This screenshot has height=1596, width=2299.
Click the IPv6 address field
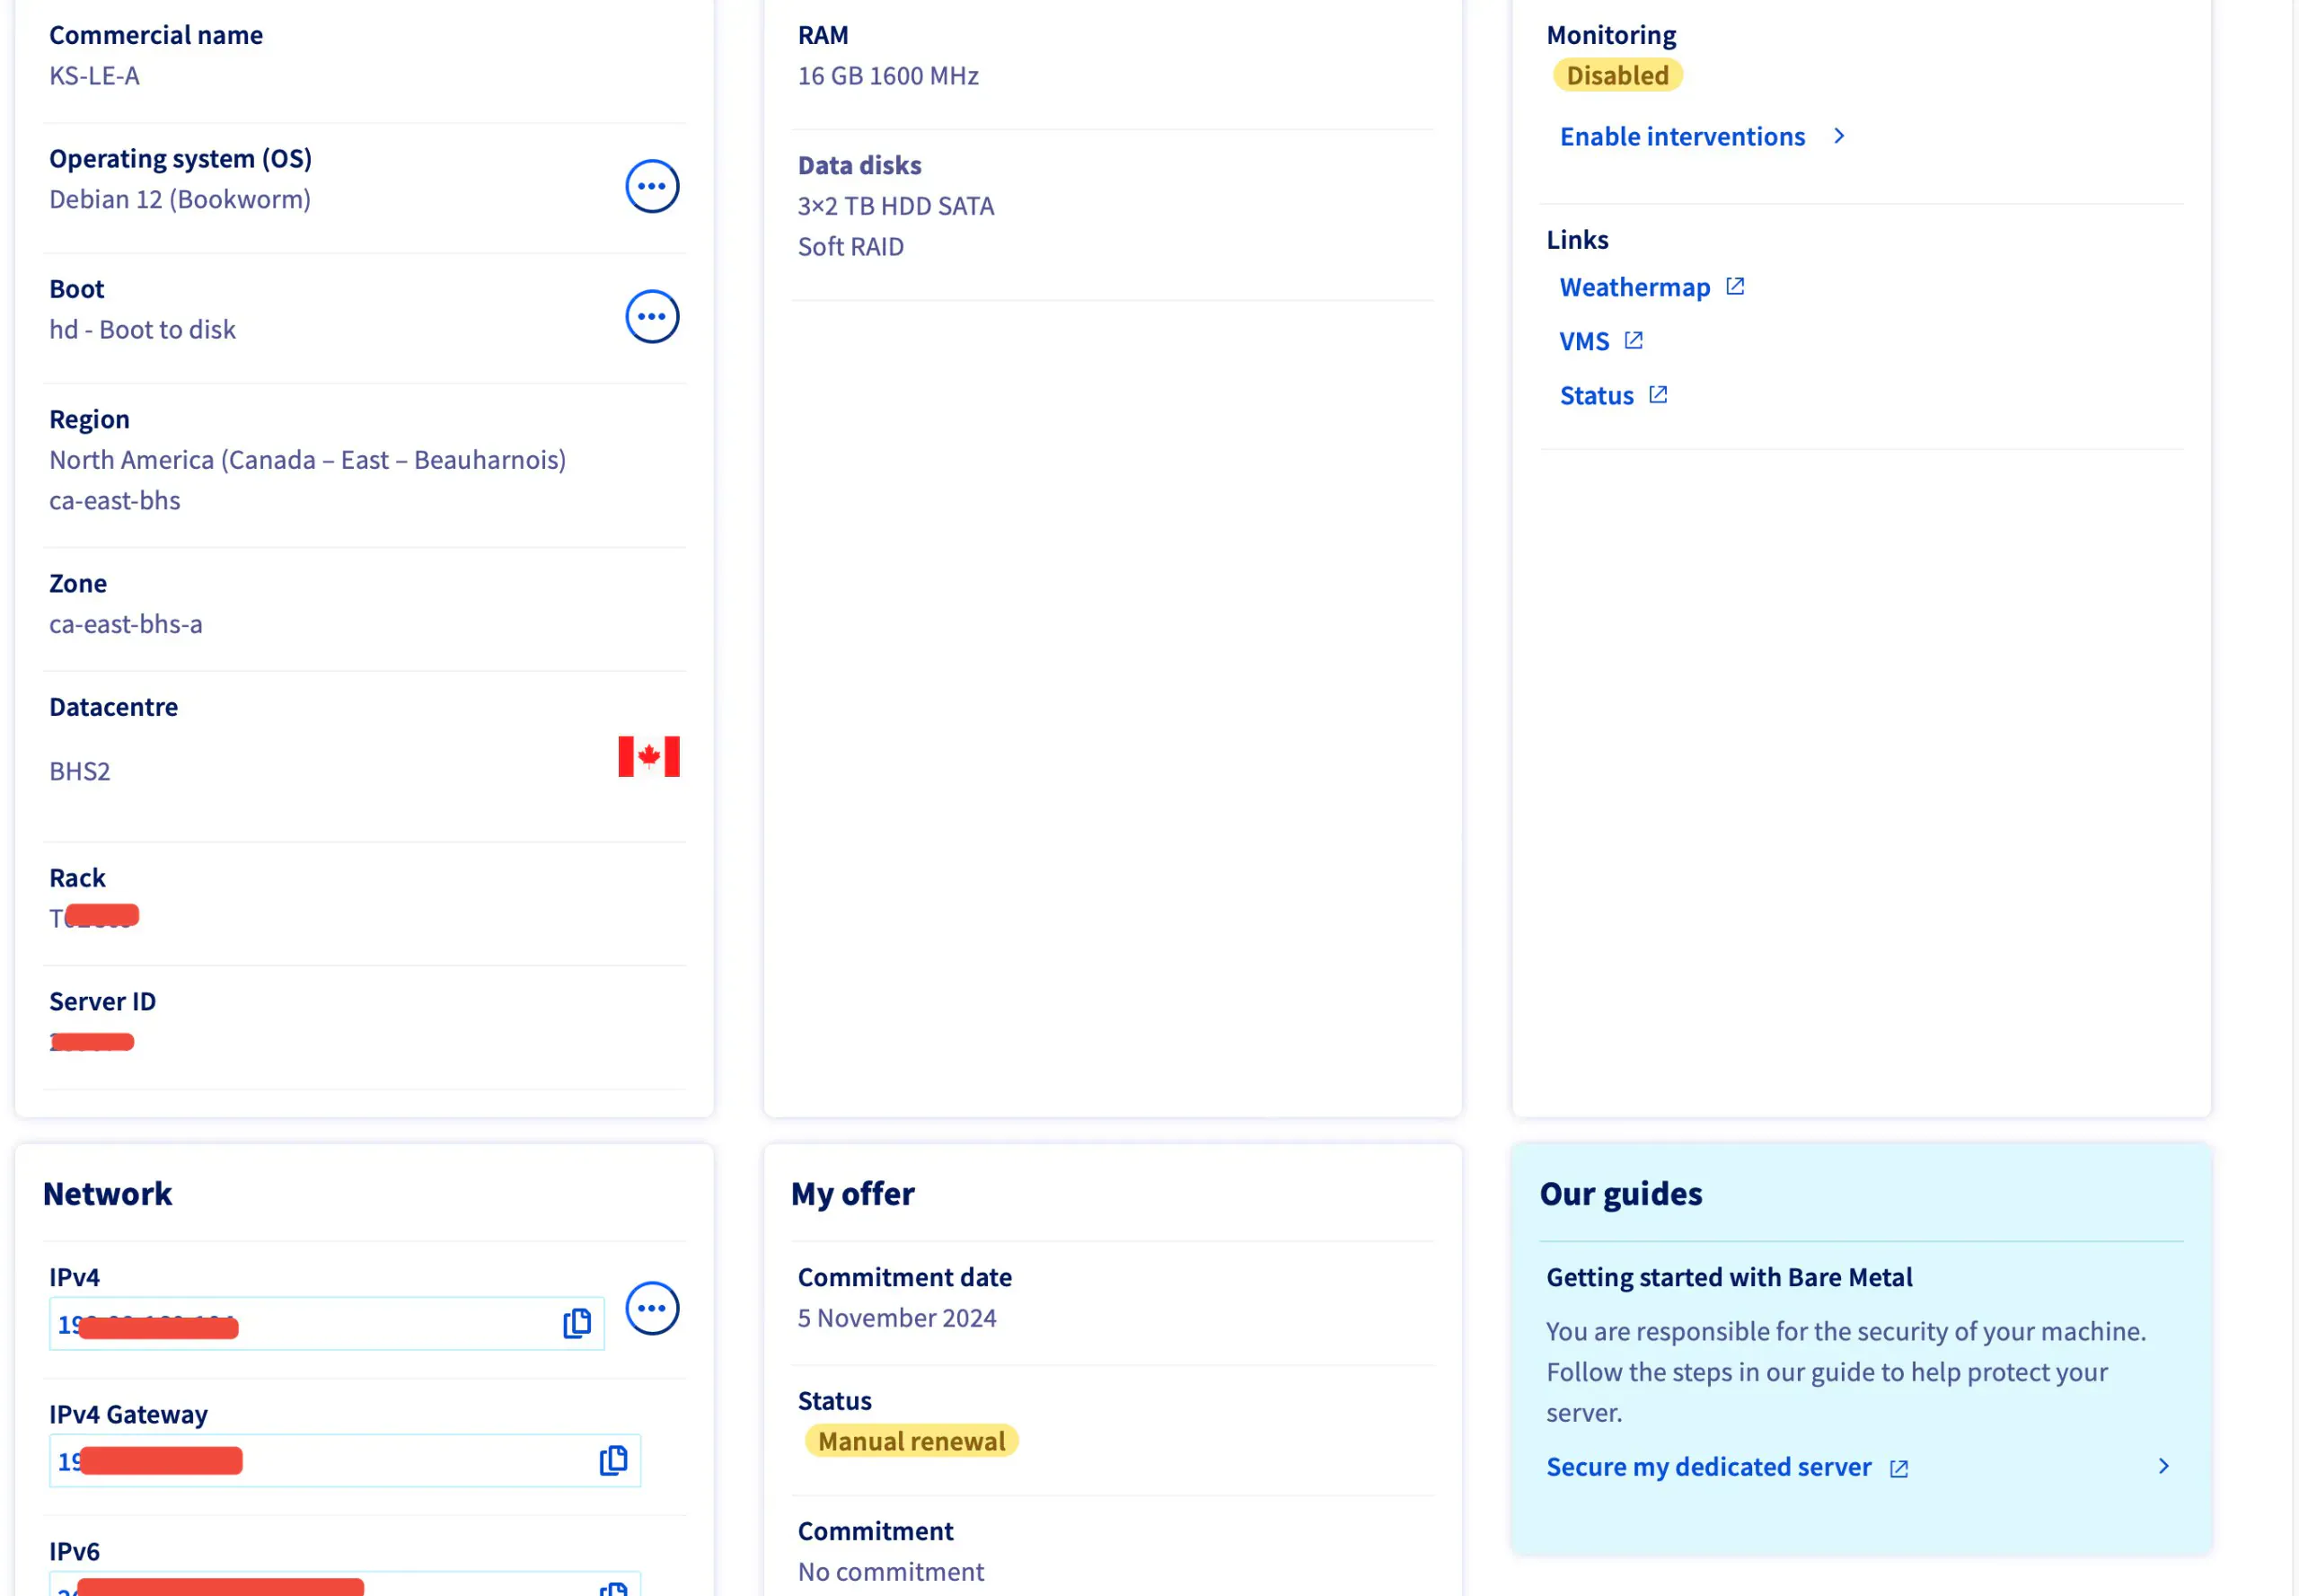pos(345,1584)
